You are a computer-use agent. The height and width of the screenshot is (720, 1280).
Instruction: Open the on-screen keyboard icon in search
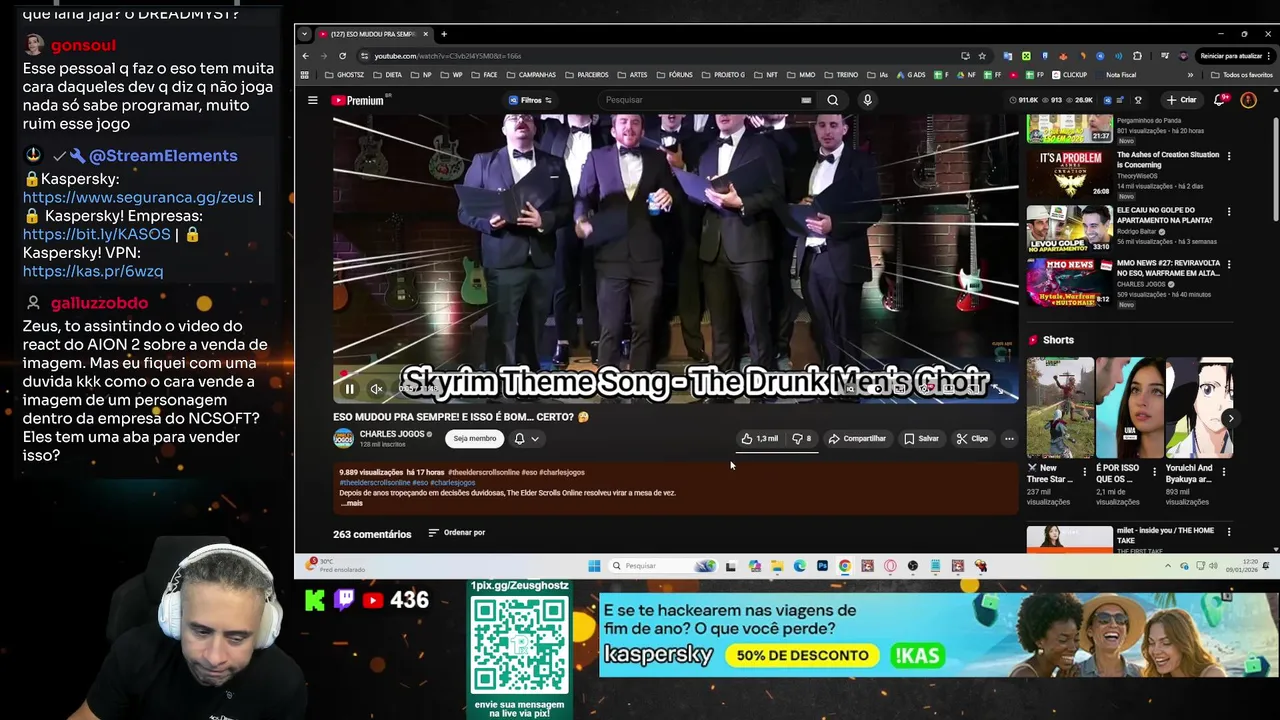(x=806, y=100)
